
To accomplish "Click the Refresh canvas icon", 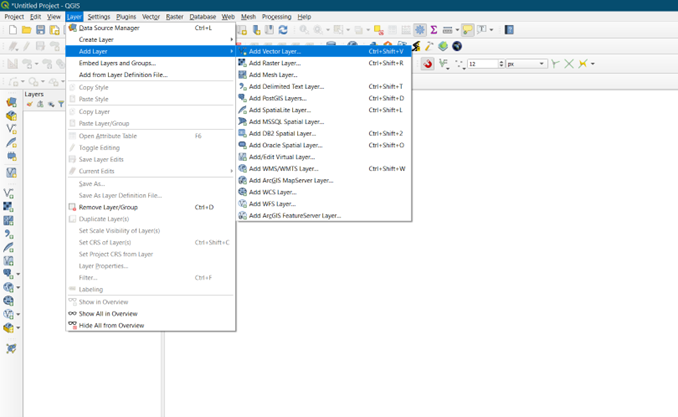I will click(x=283, y=29).
